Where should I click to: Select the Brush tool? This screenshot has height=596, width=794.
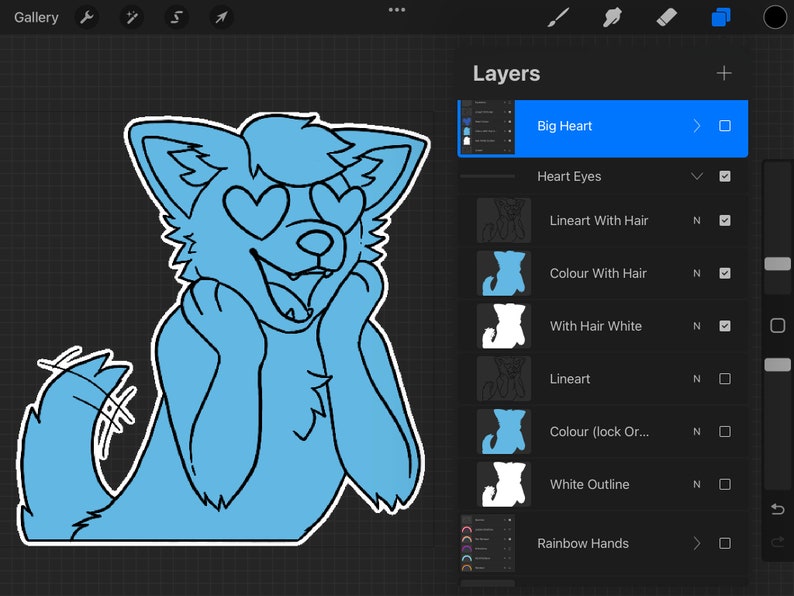click(x=559, y=18)
